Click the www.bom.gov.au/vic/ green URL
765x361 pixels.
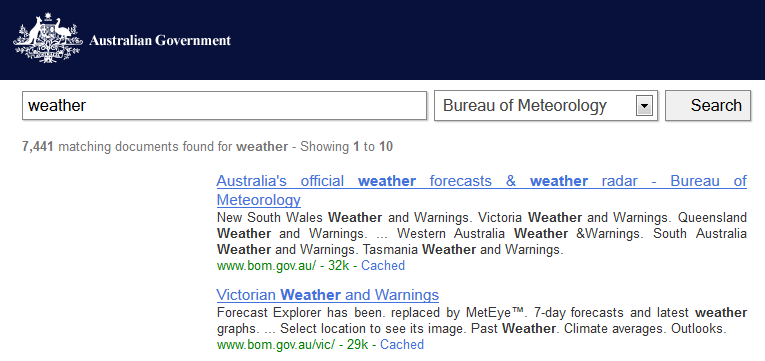276,344
